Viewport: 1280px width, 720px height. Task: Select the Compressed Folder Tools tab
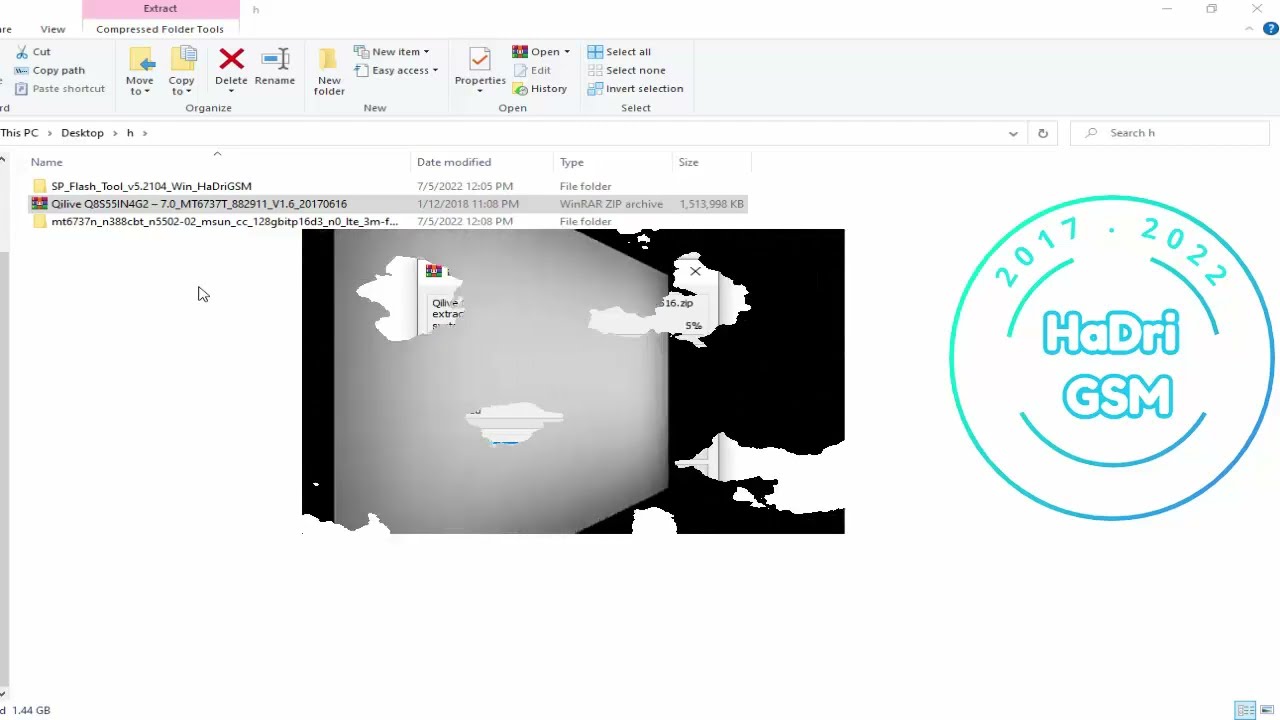pyautogui.click(x=160, y=29)
